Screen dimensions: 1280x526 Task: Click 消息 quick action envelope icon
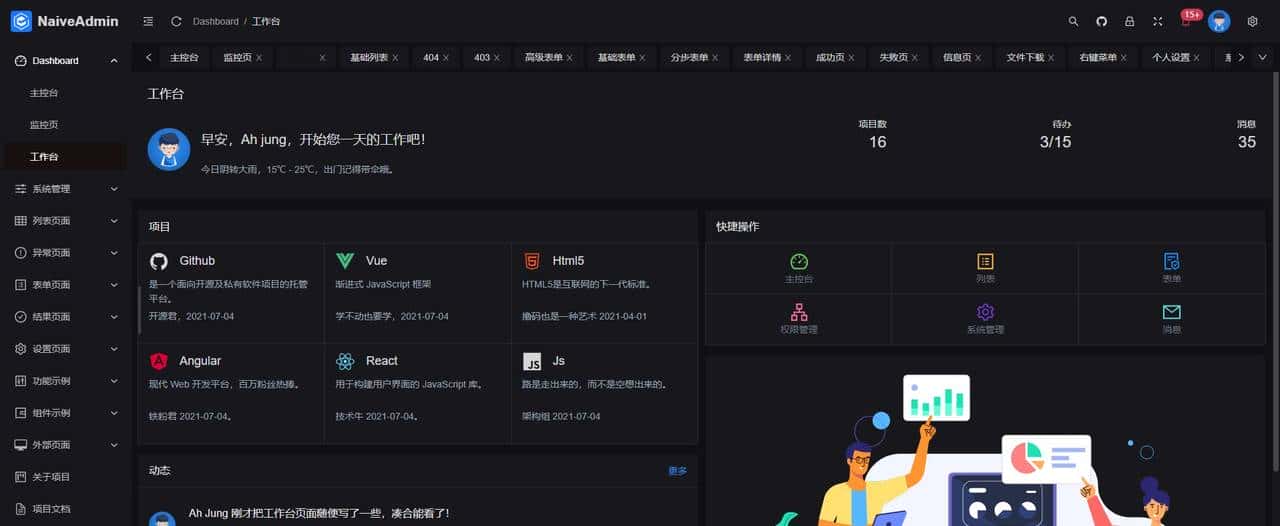[x=1172, y=311]
